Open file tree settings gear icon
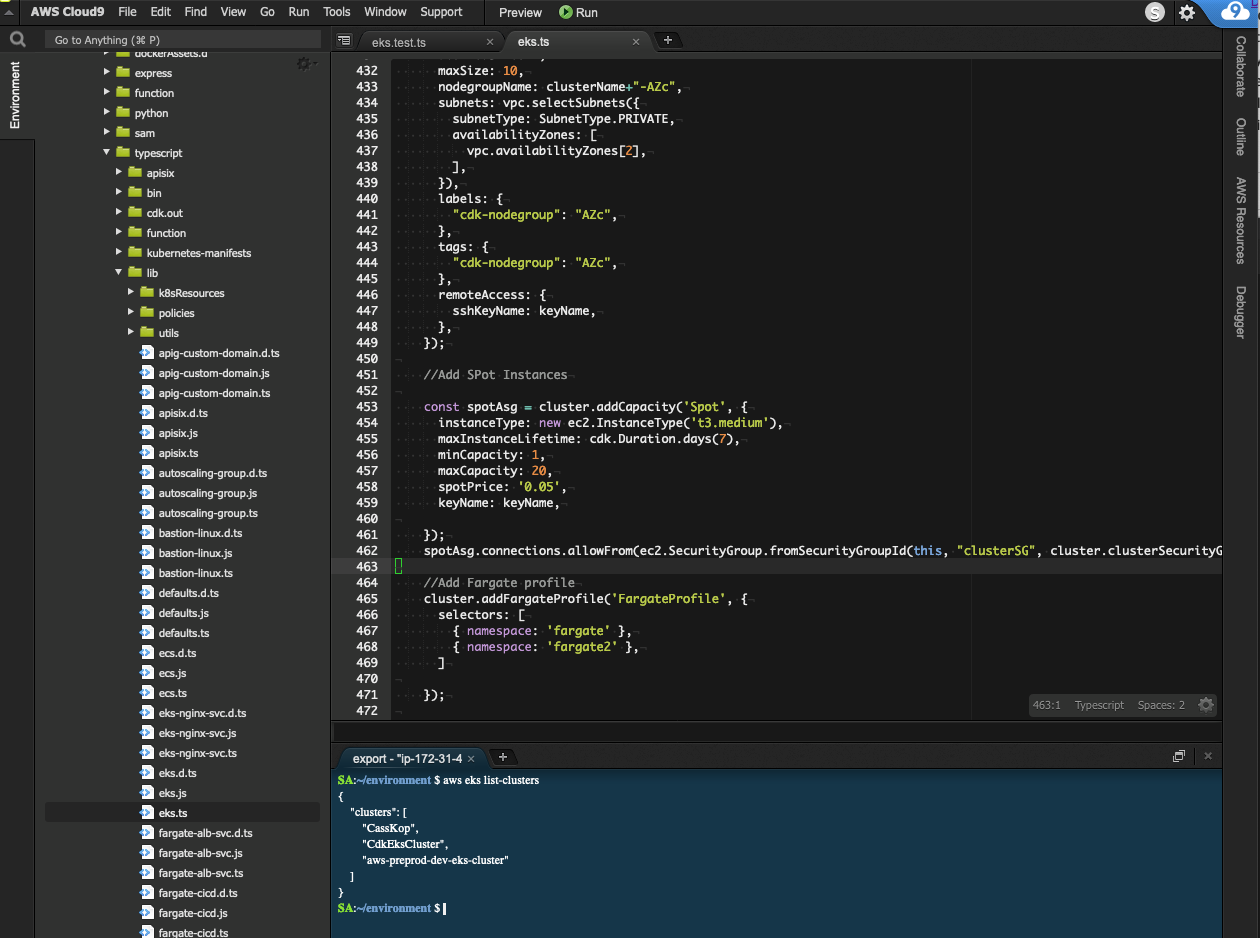 (304, 63)
